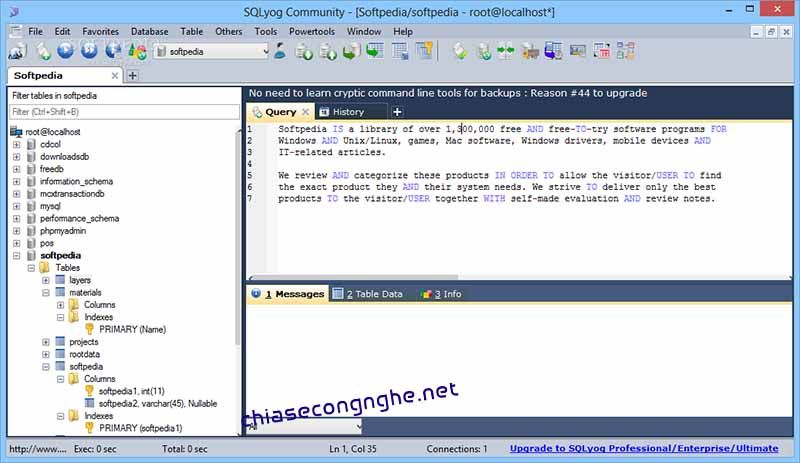Collapse the materials table node

46,292
